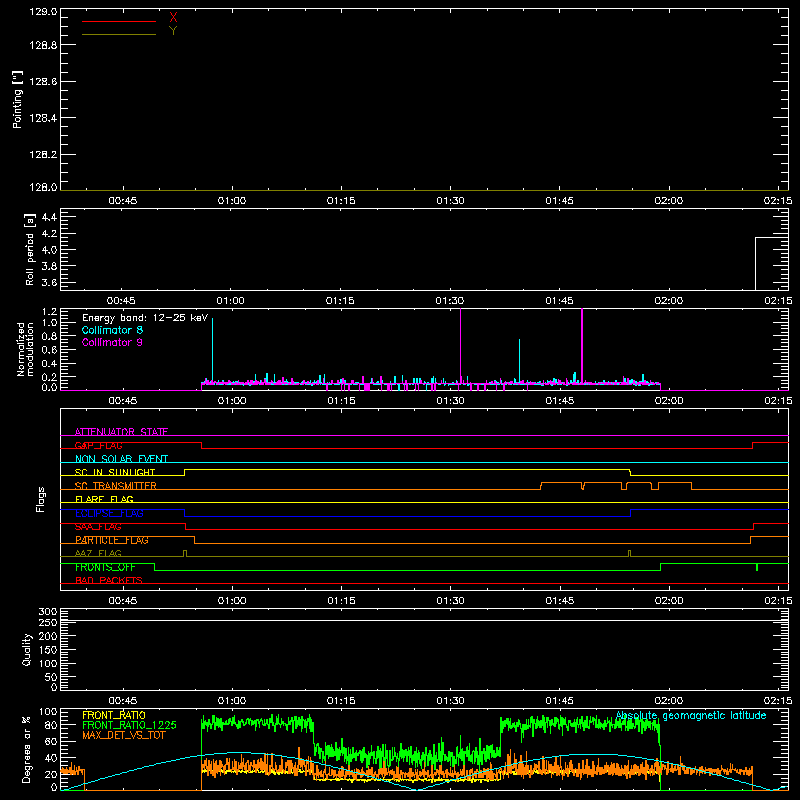Click the Normalized modulation axis title
The width and height of the screenshot is (800, 800).
[25, 349]
